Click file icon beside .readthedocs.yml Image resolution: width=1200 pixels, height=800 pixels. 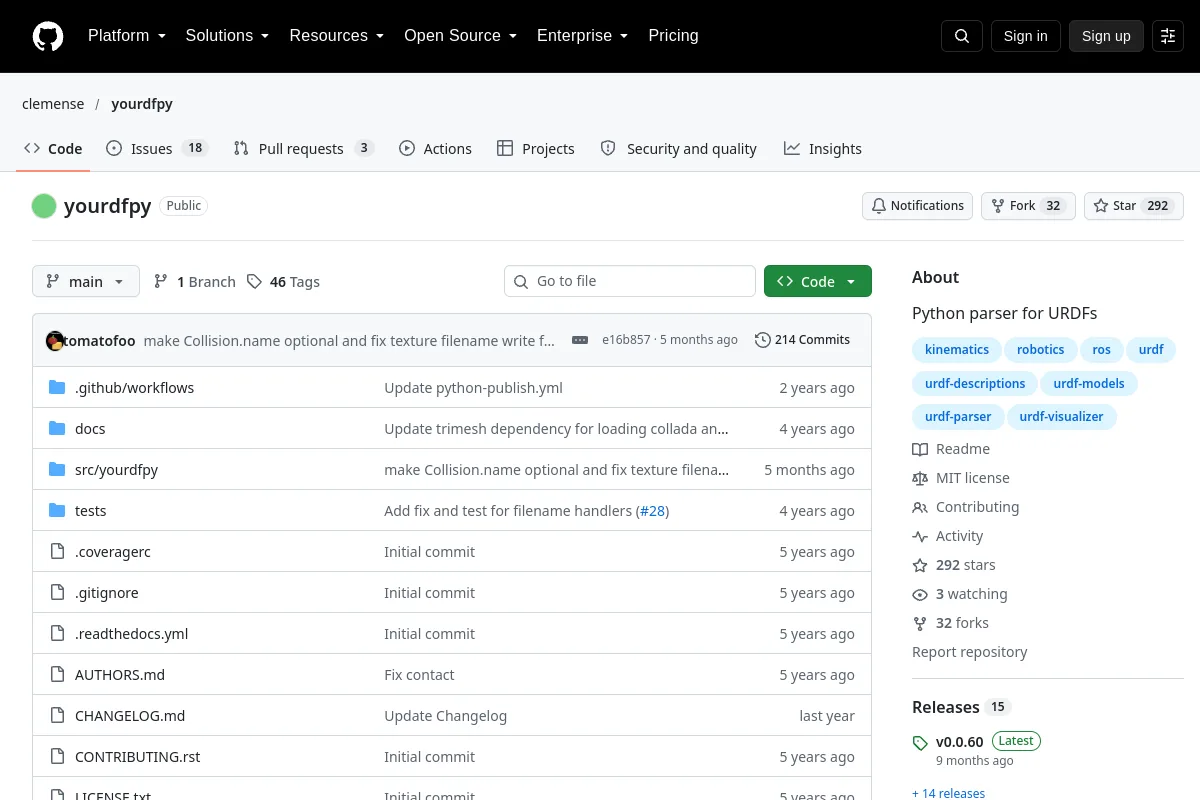click(57, 633)
